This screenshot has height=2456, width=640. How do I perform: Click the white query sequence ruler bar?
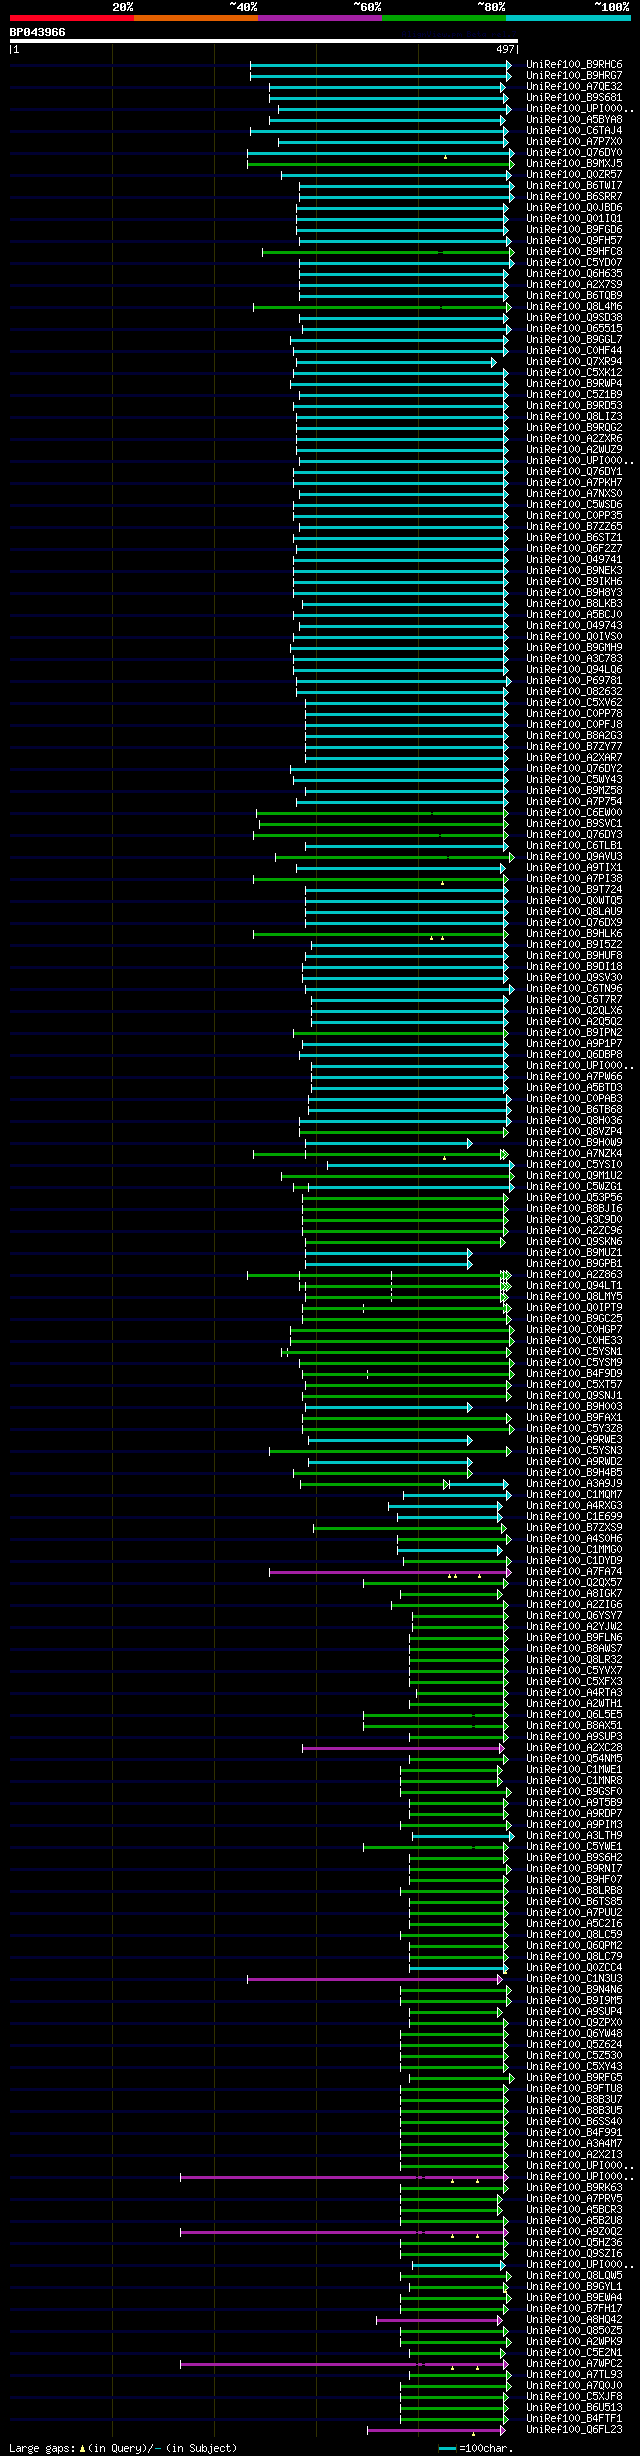coord(263,41)
